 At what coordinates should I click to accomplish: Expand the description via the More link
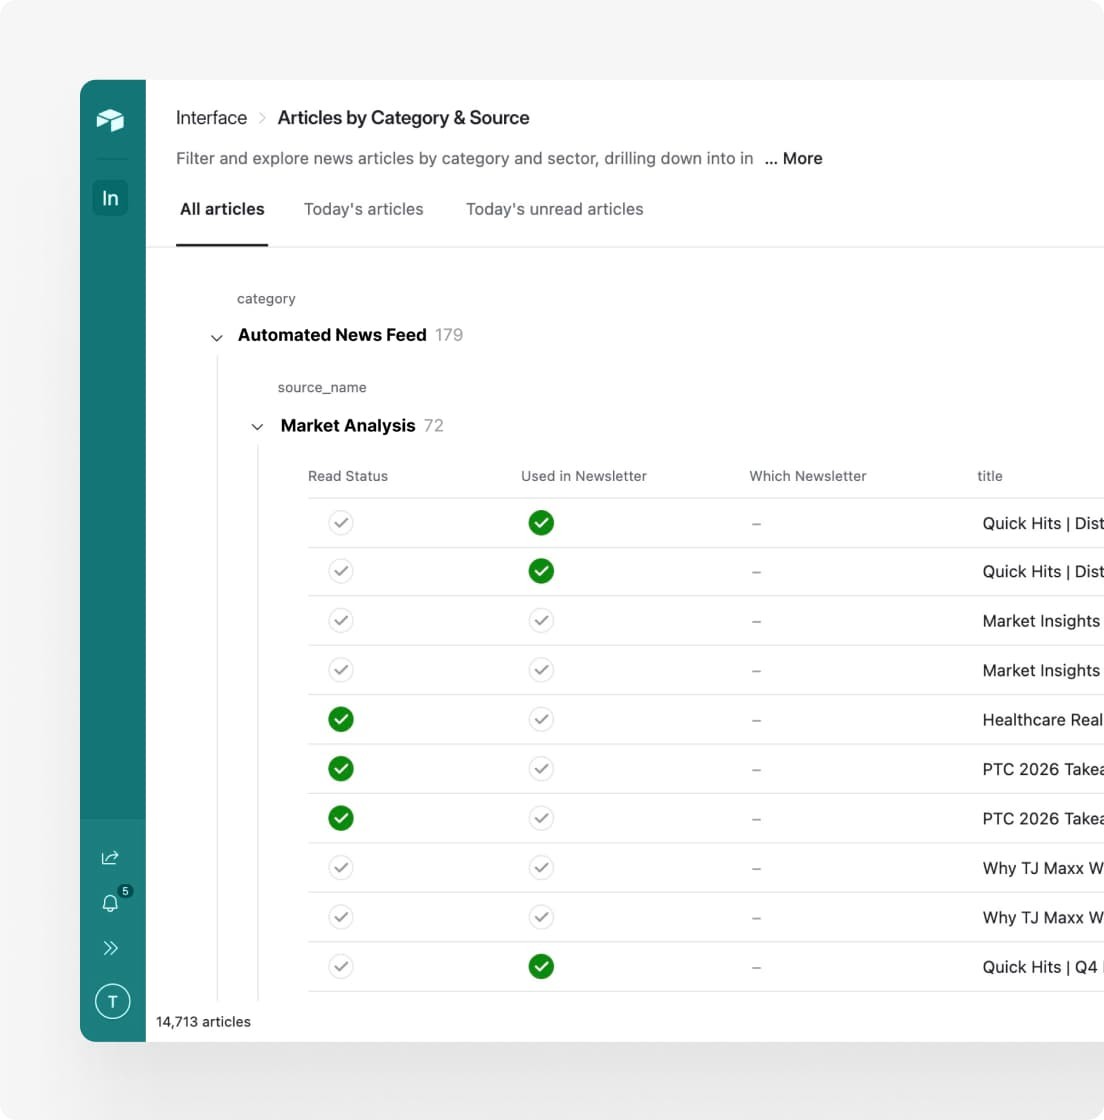793,158
